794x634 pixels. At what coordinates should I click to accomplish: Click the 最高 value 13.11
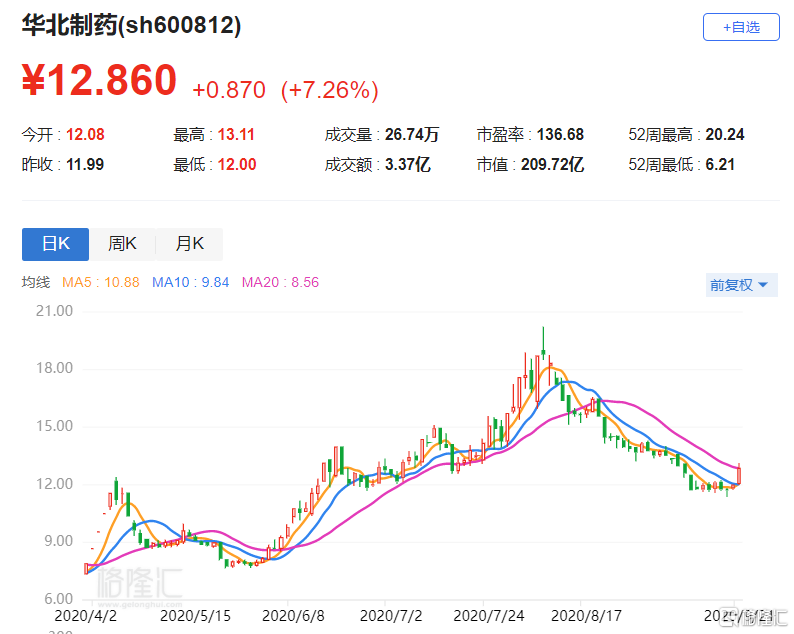click(x=236, y=135)
